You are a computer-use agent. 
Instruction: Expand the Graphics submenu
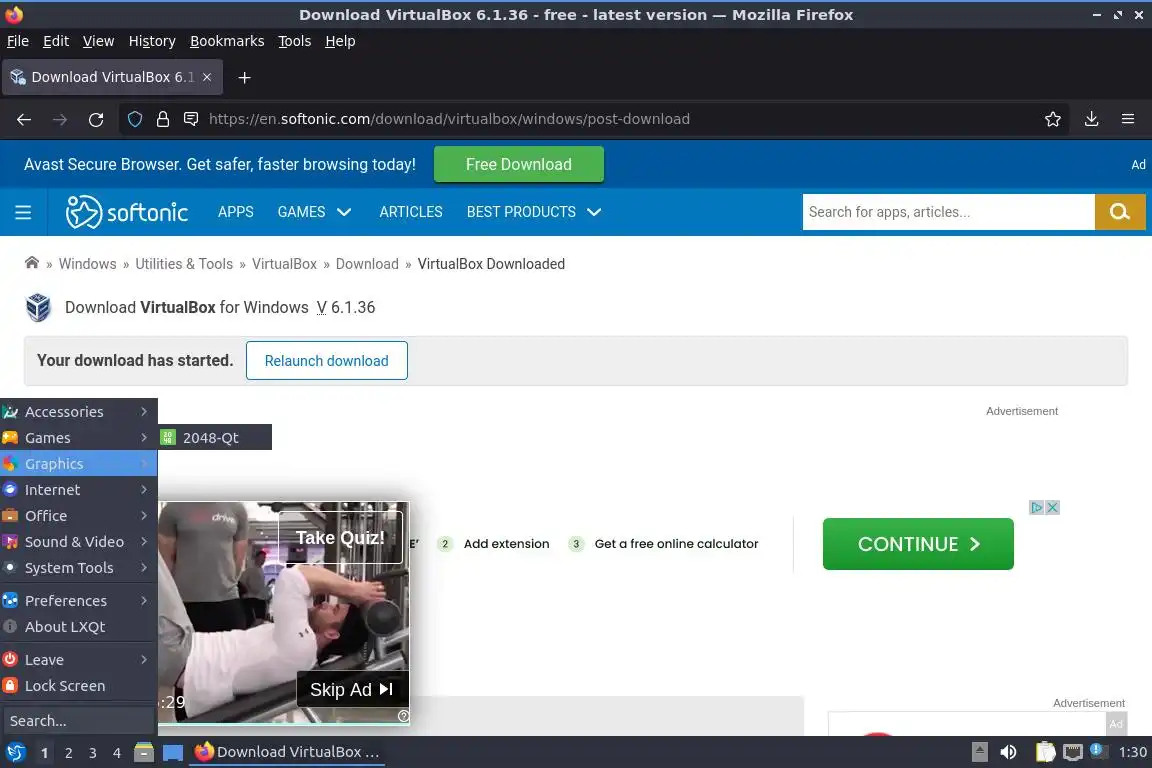point(79,464)
